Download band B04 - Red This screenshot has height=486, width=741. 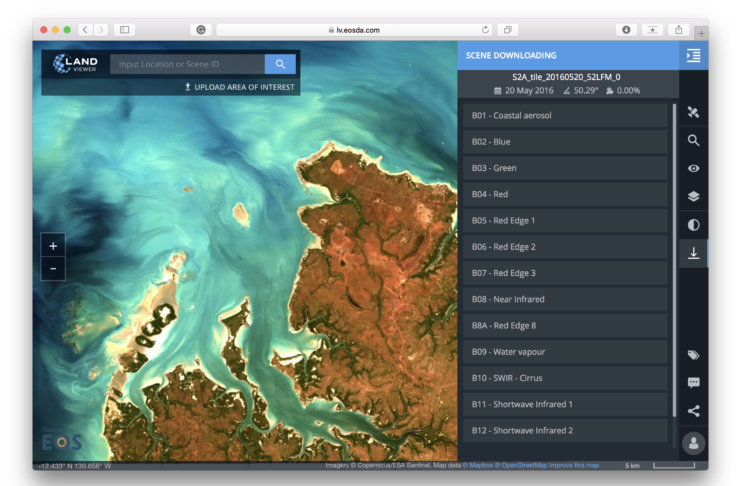[565, 194]
